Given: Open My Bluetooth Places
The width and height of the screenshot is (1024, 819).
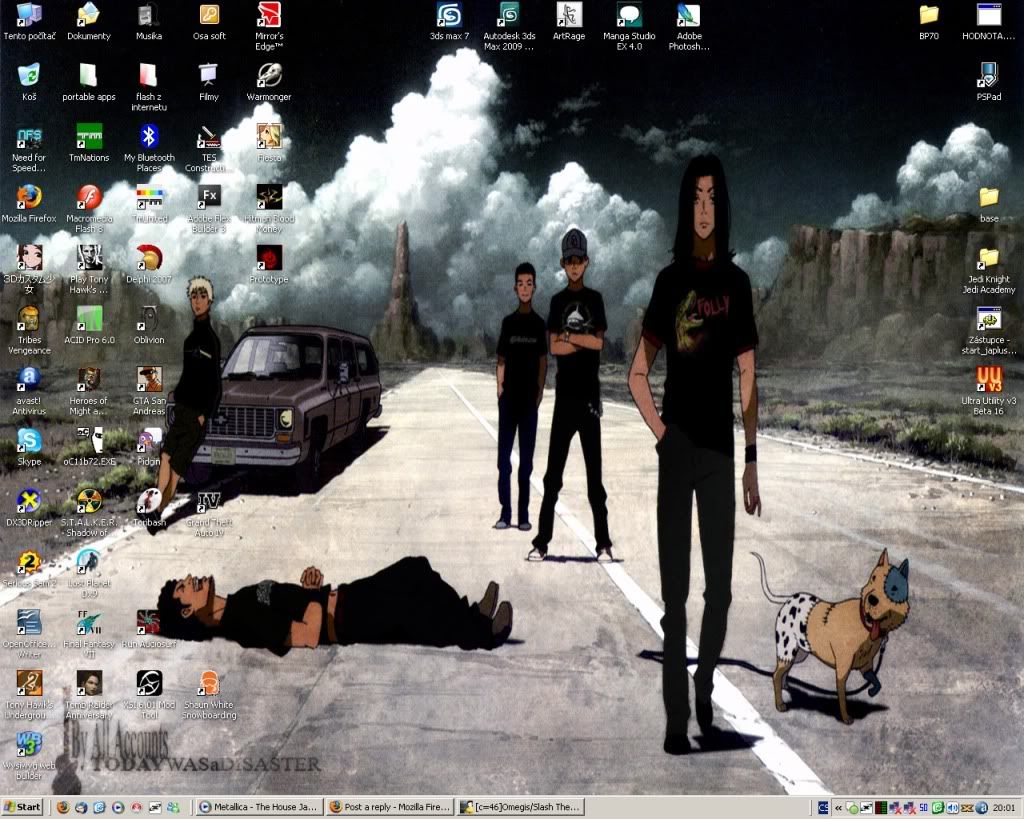Looking at the screenshot, I should [x=149, y=149].
